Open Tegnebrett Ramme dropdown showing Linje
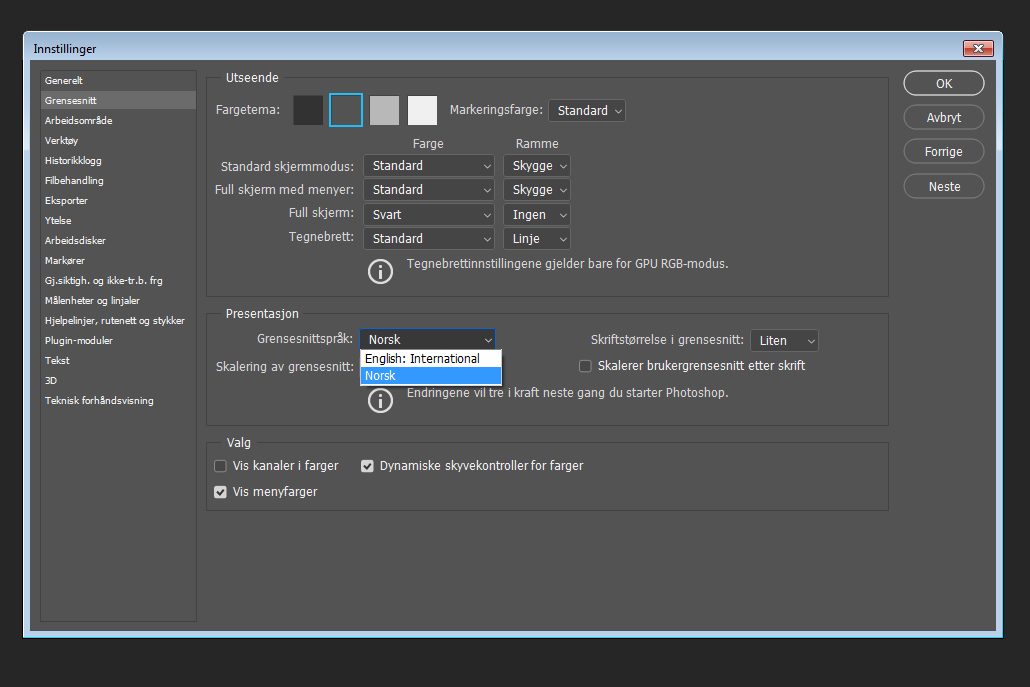Image resolution: width=1030 pixels, height=687 pixels. (x=537, y=238)
